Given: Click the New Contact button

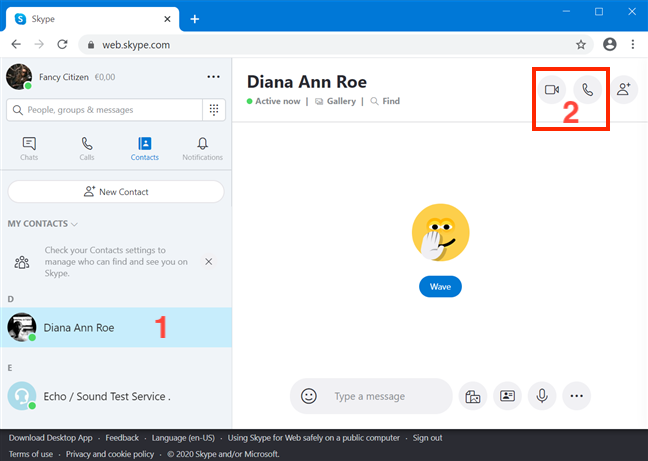Looking at the screenshot, I should (x=116, y=192).
